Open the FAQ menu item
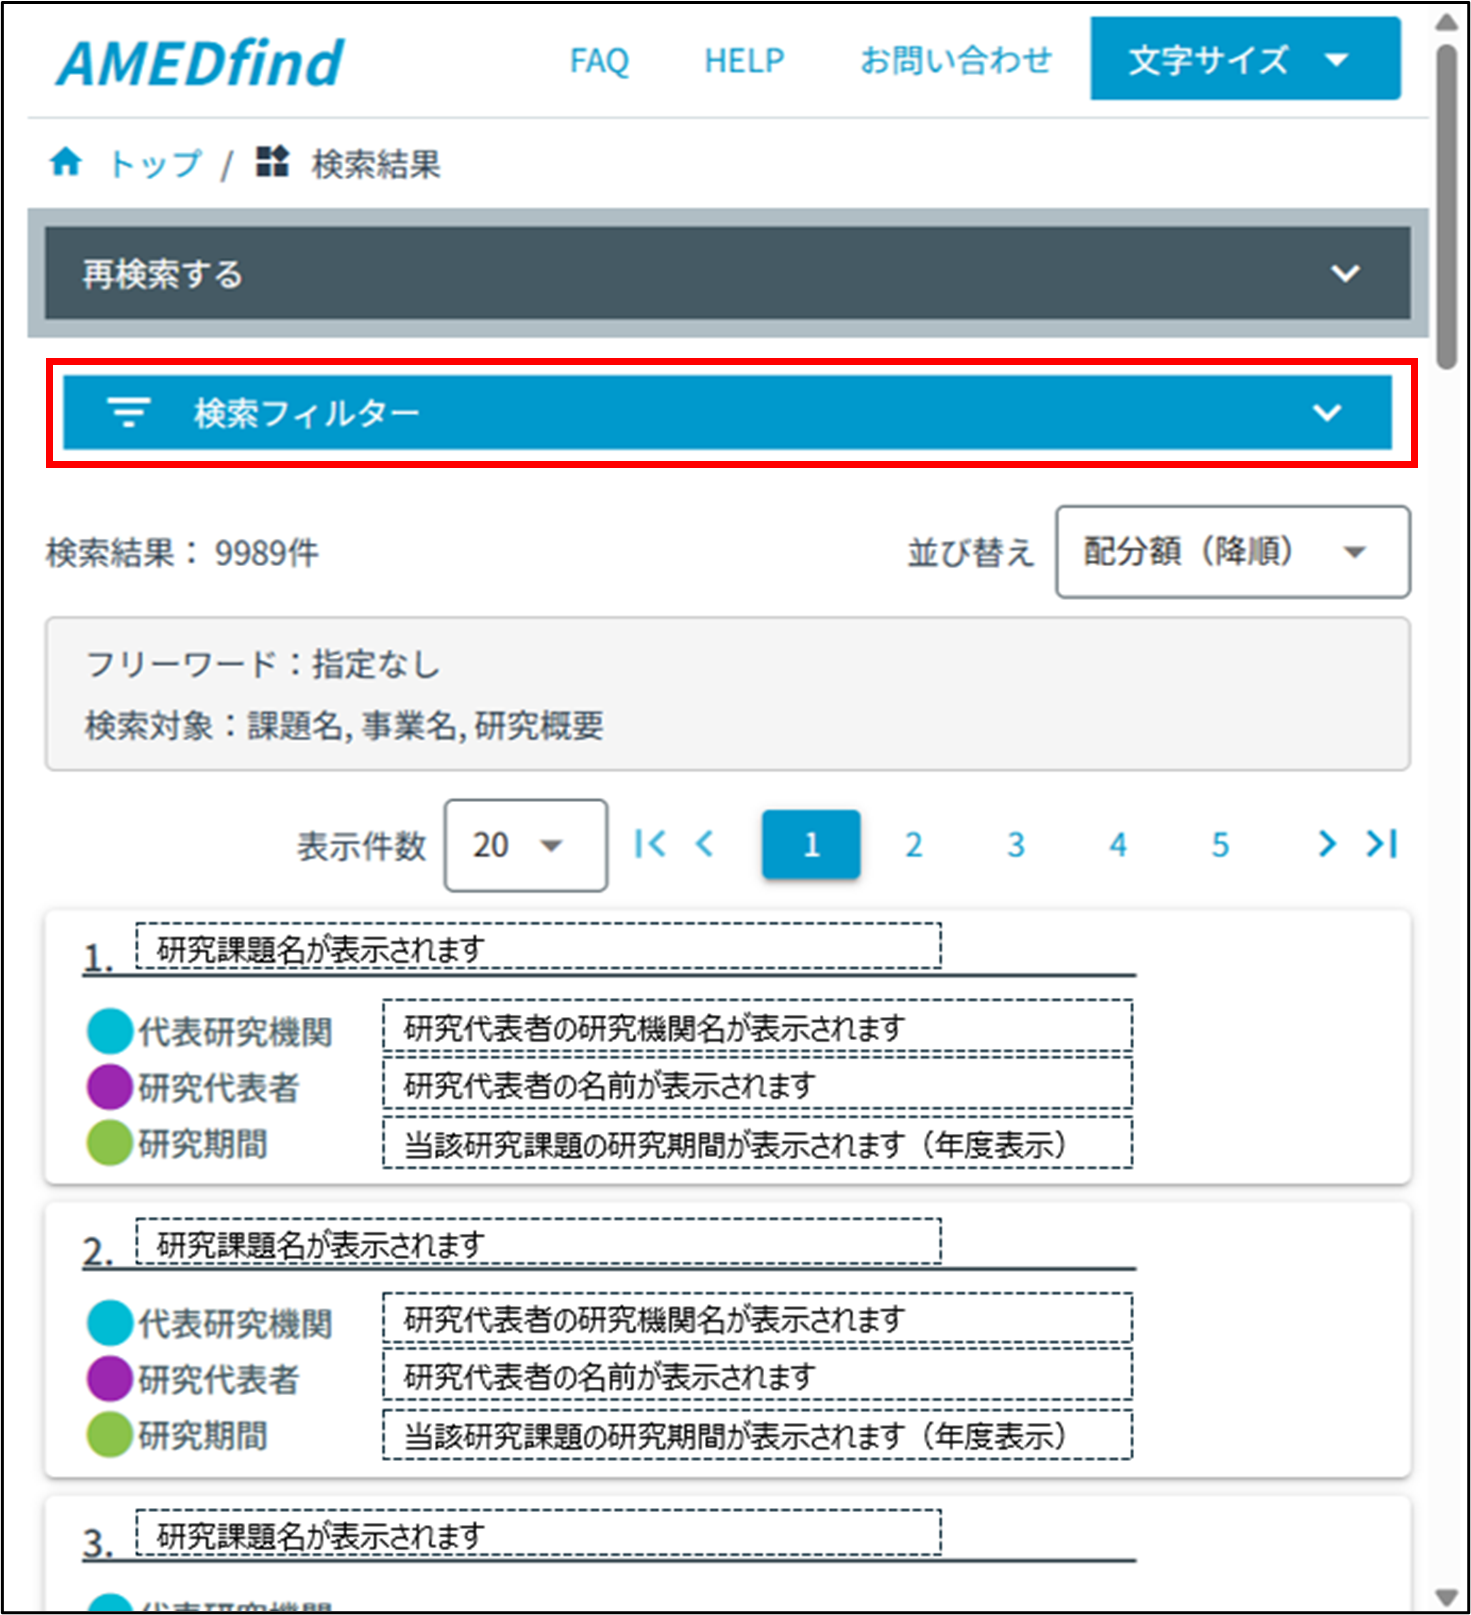The image size is (1471, 1615). [599, 61]
